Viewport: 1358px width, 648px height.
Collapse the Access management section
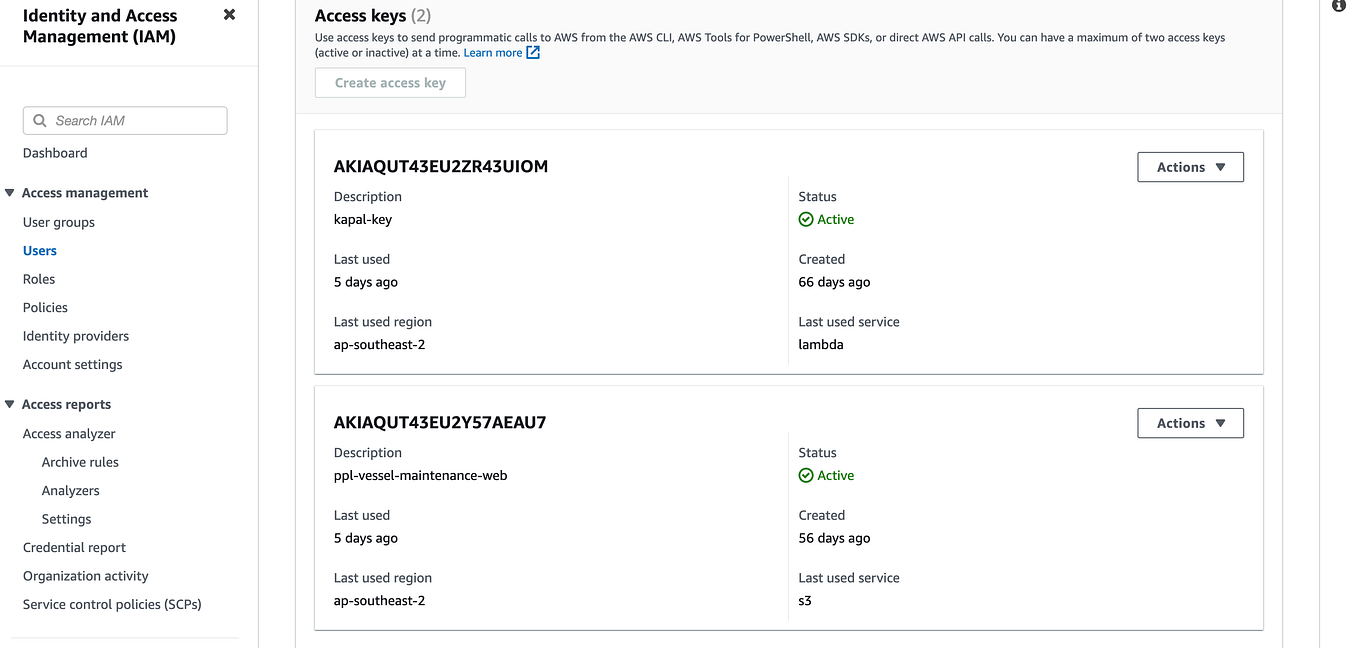10,193
